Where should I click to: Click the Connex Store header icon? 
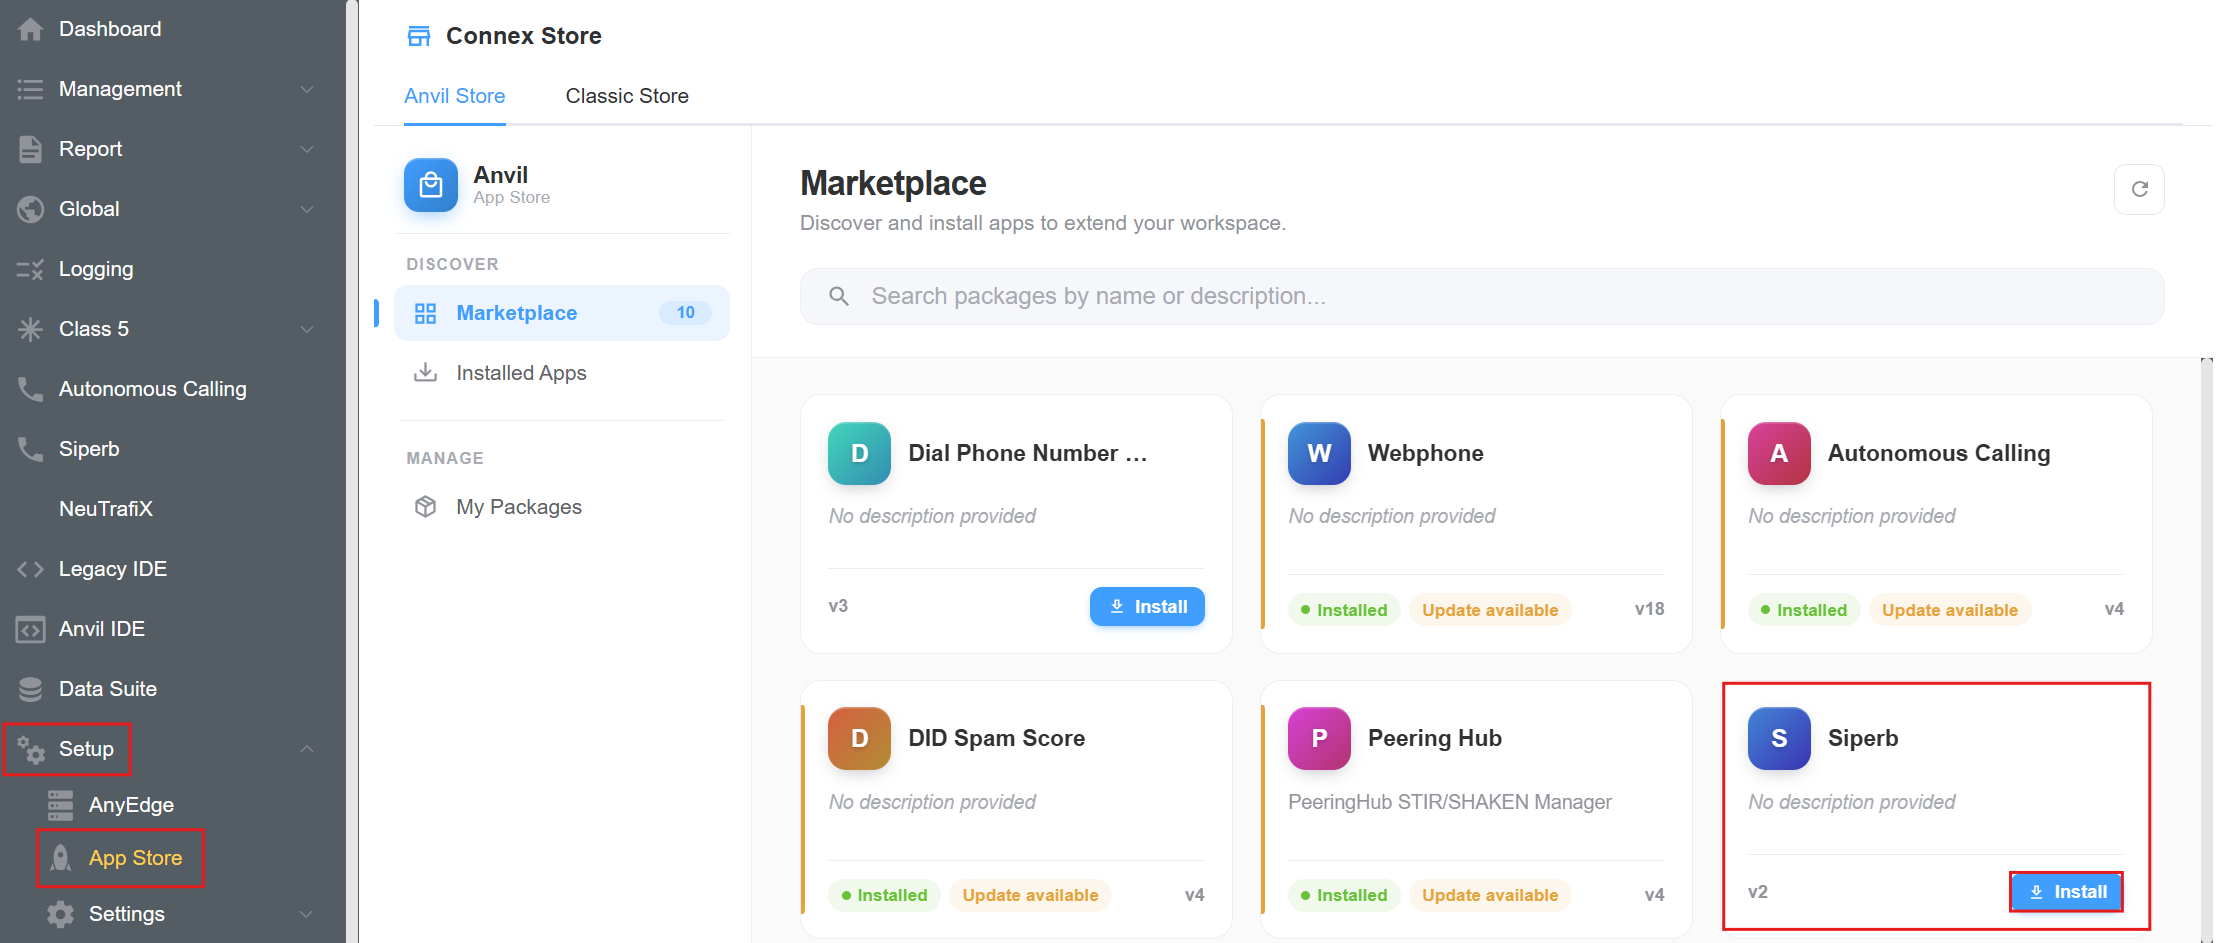coord(419,36)
